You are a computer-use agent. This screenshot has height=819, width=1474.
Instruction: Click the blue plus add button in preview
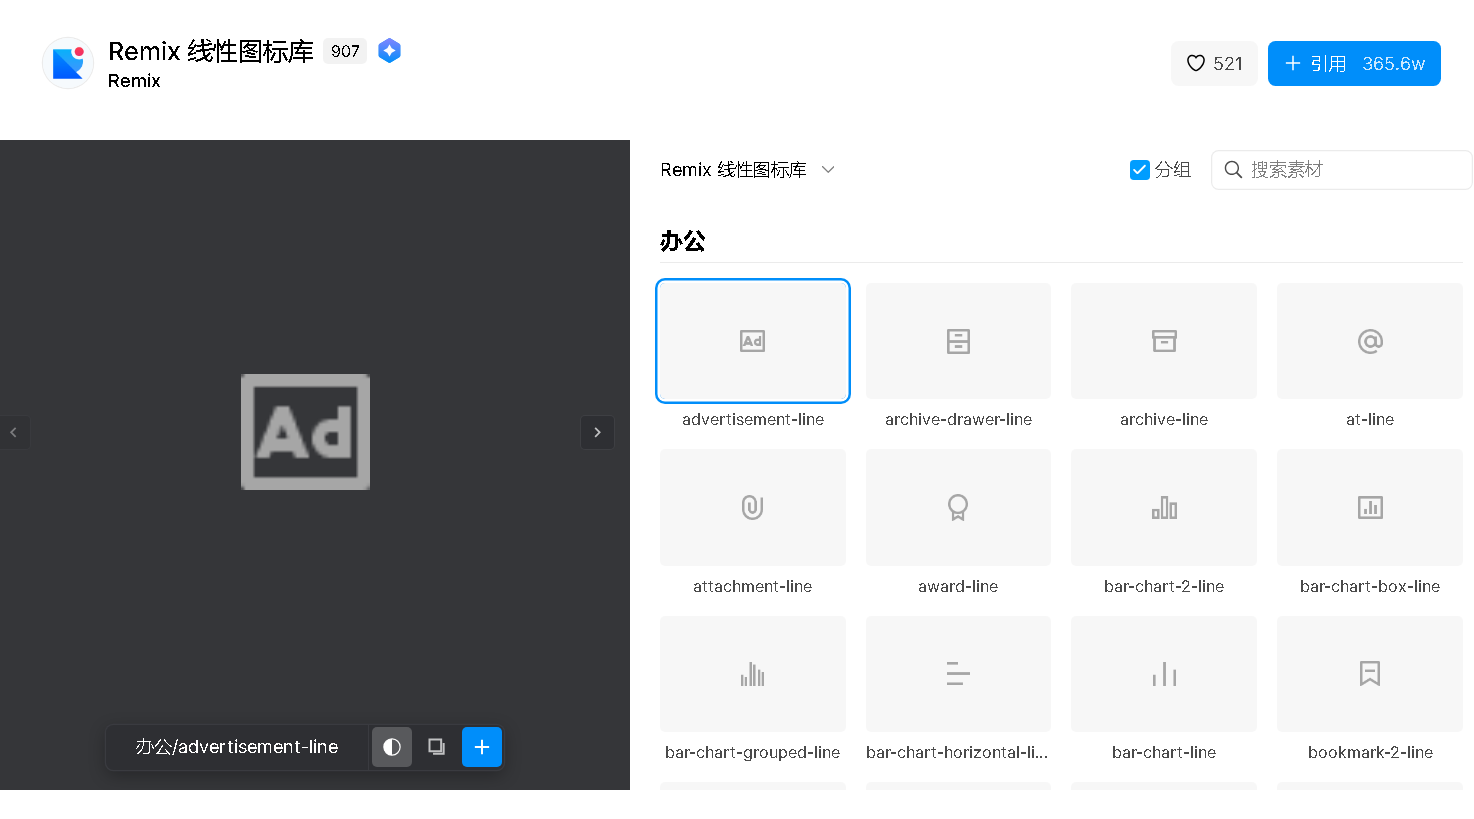coord(482,747)
